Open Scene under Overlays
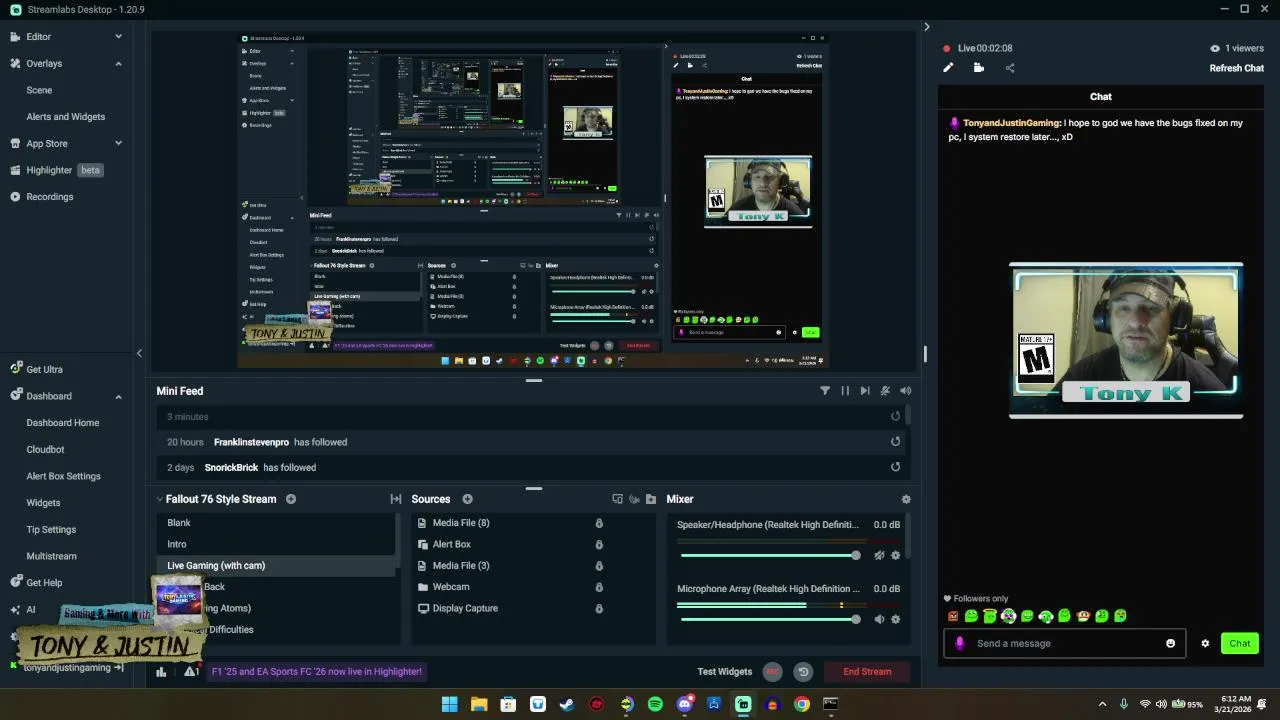1280x720 pixels. [39, 90]
